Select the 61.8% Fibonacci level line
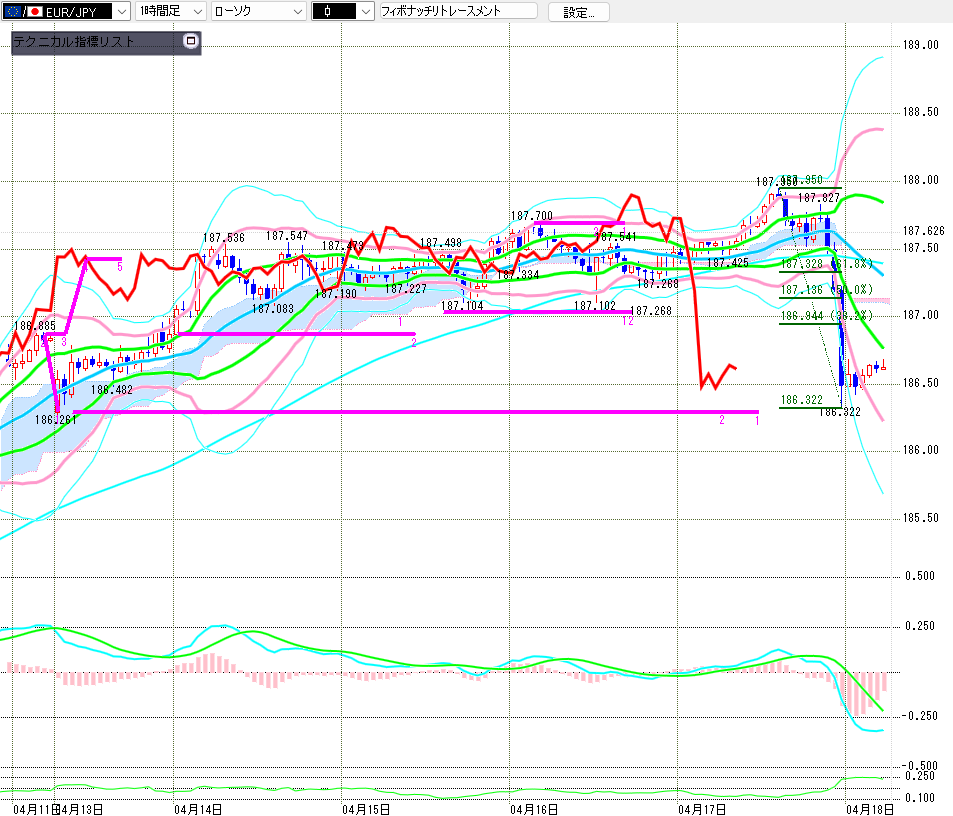Viewport: 953px width, 816px height. click(808, 271)
